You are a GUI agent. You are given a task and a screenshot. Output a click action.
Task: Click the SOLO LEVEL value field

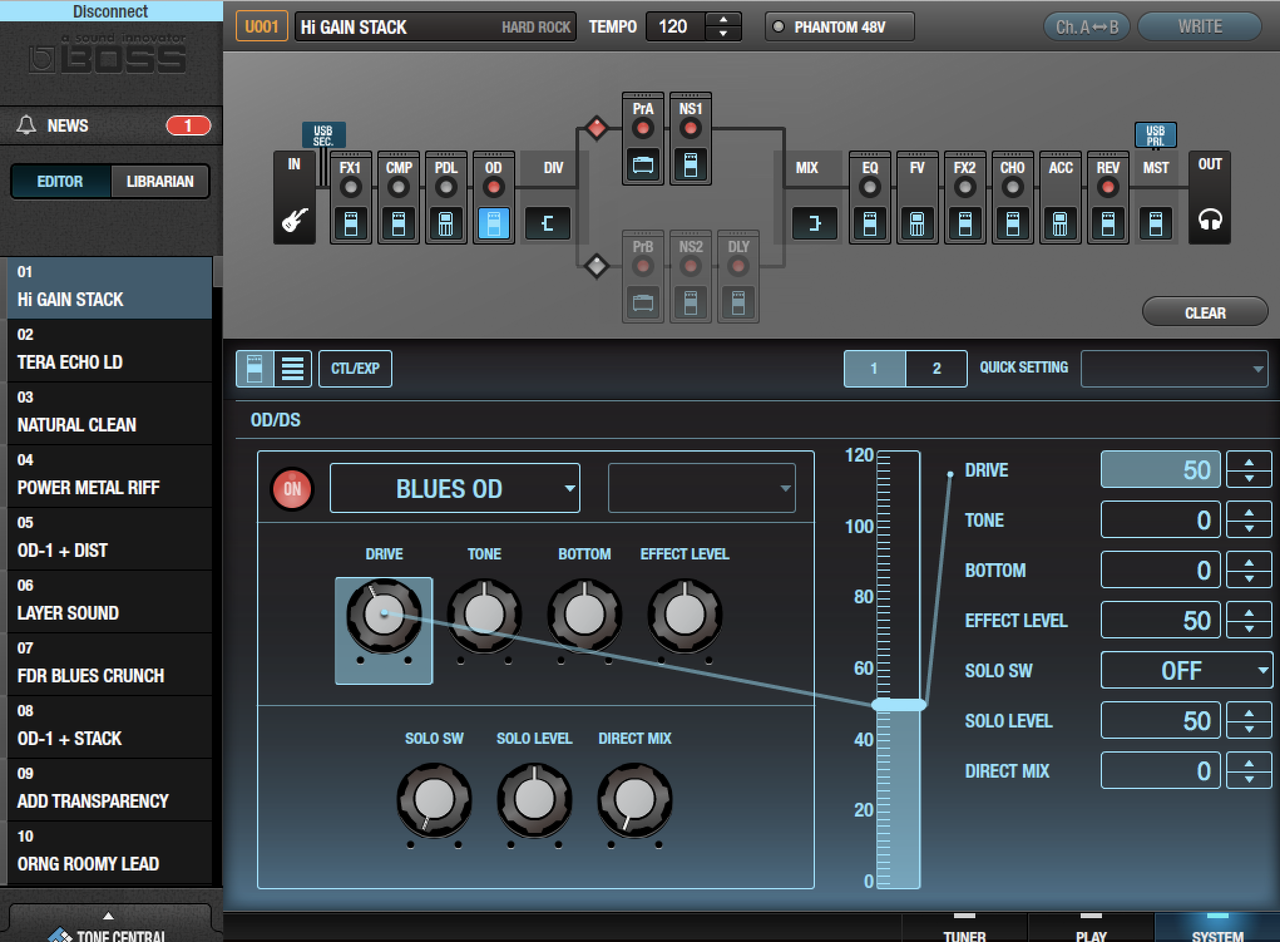coord(1160,720)
